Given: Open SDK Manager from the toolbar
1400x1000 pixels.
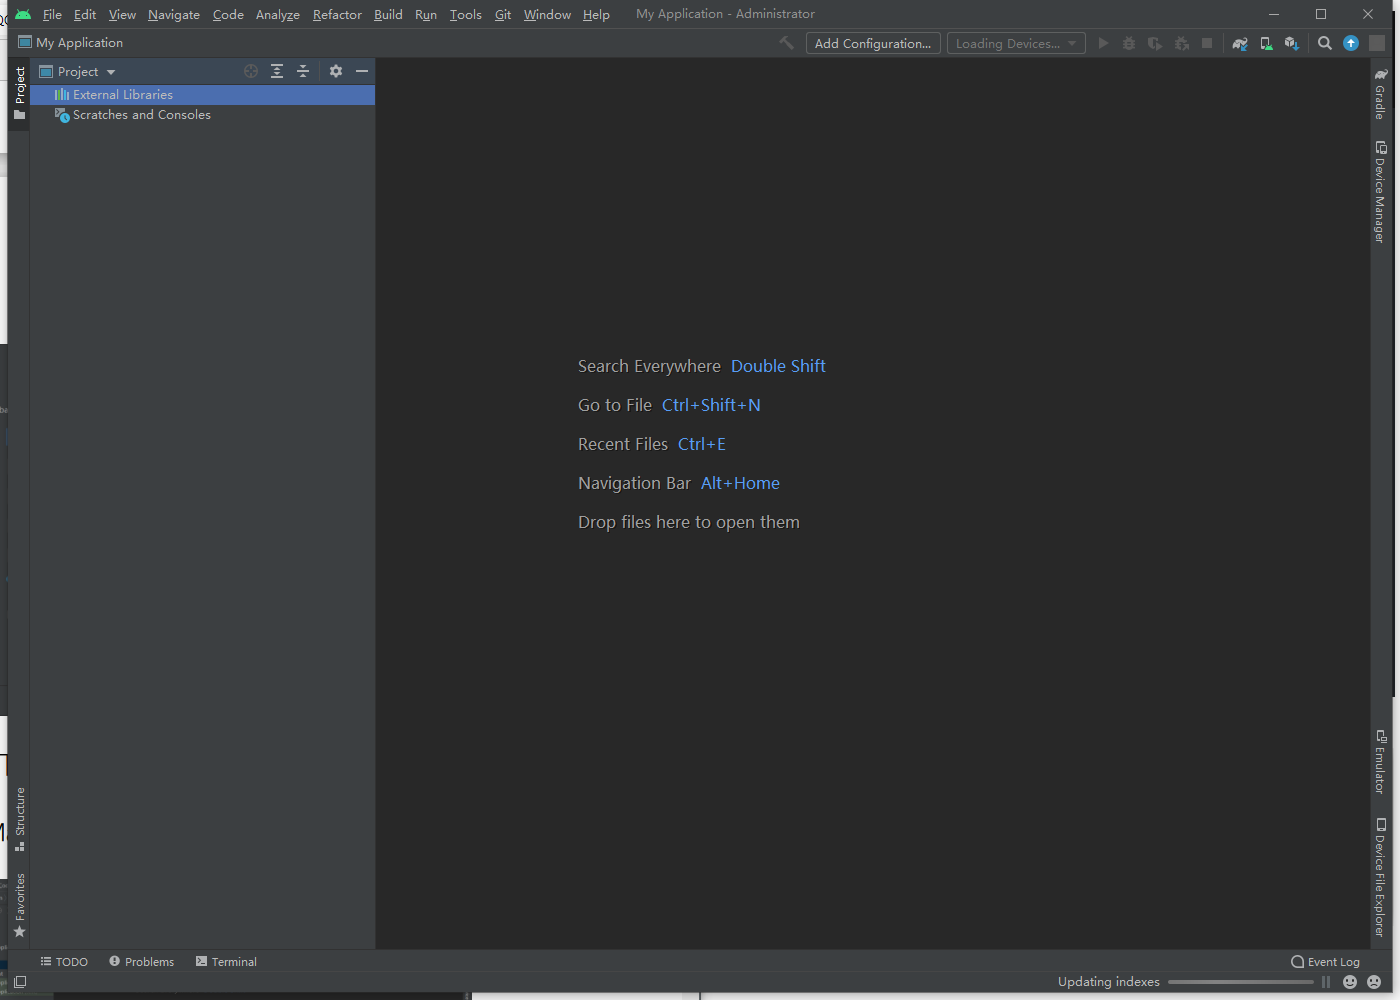Looking at the screenshot, I should click(1292, 44).
